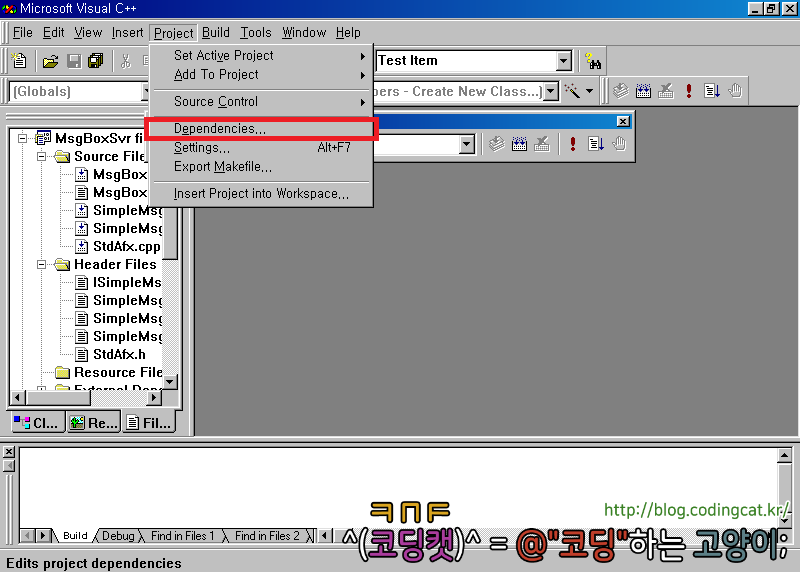800x572 pixels.
Task: Click Stop Build icon in floating toolbar
Action: click(x=541, y=144)
